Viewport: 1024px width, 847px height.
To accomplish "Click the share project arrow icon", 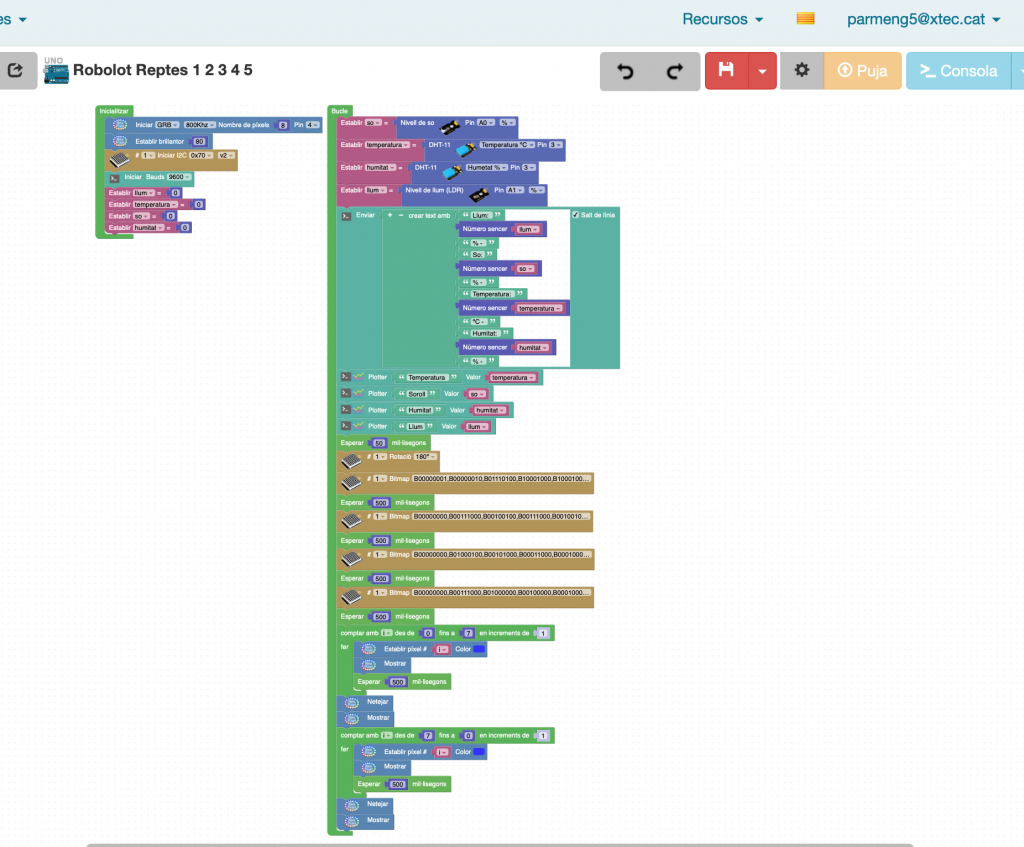I will click(x=16, y=71).
